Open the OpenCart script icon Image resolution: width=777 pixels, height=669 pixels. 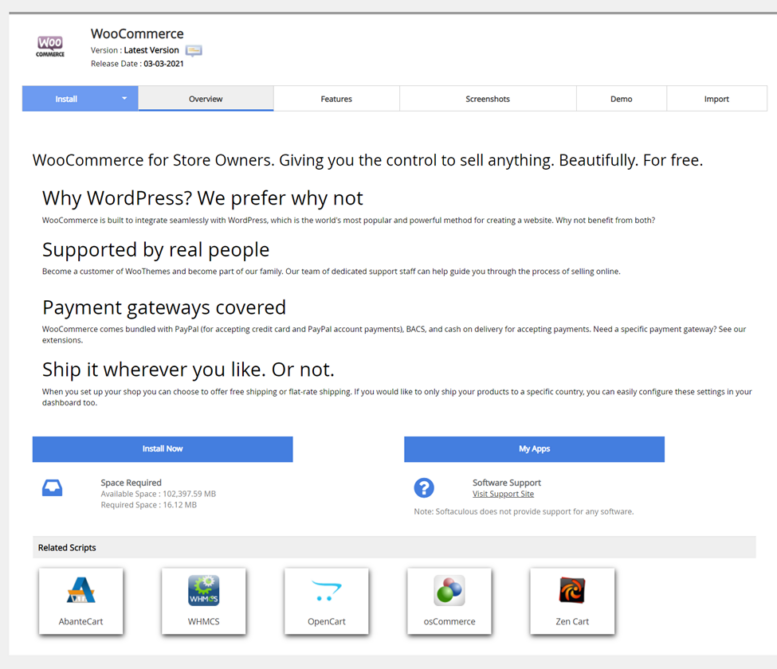coord(327,590)
